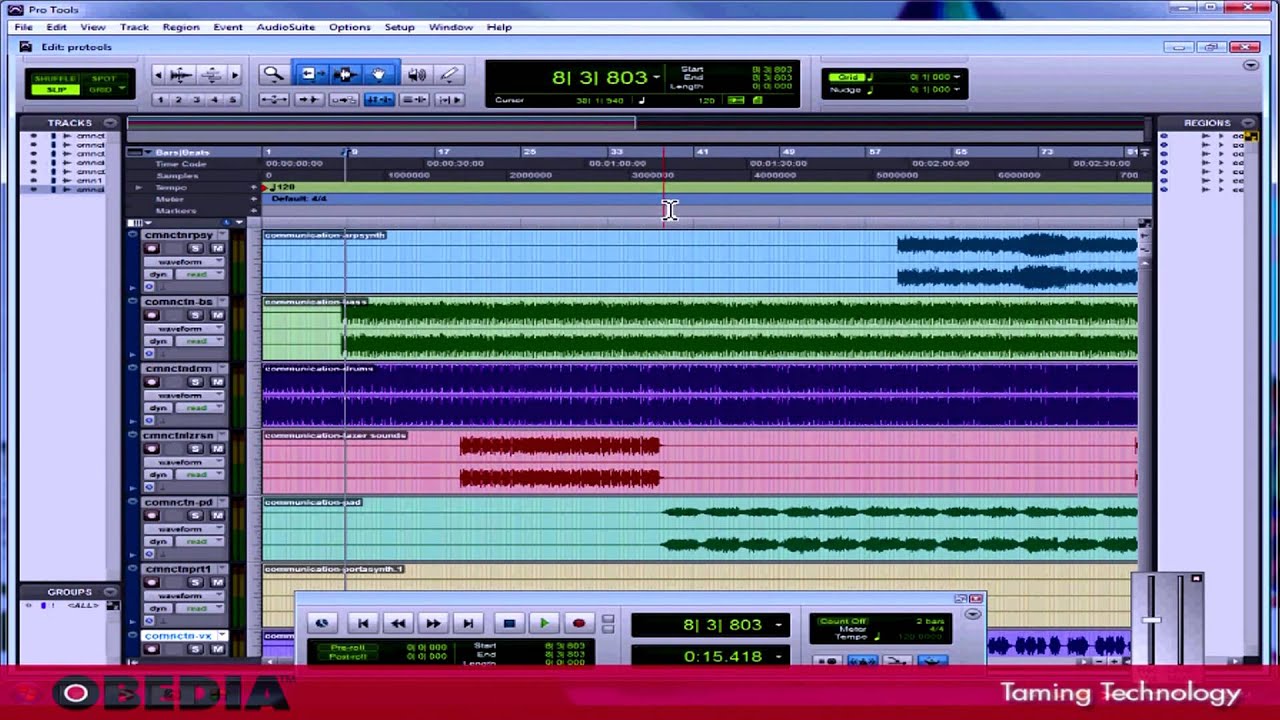Zoom in horizontally with right arrow
1280x720 pixels.
pos(235,74)
